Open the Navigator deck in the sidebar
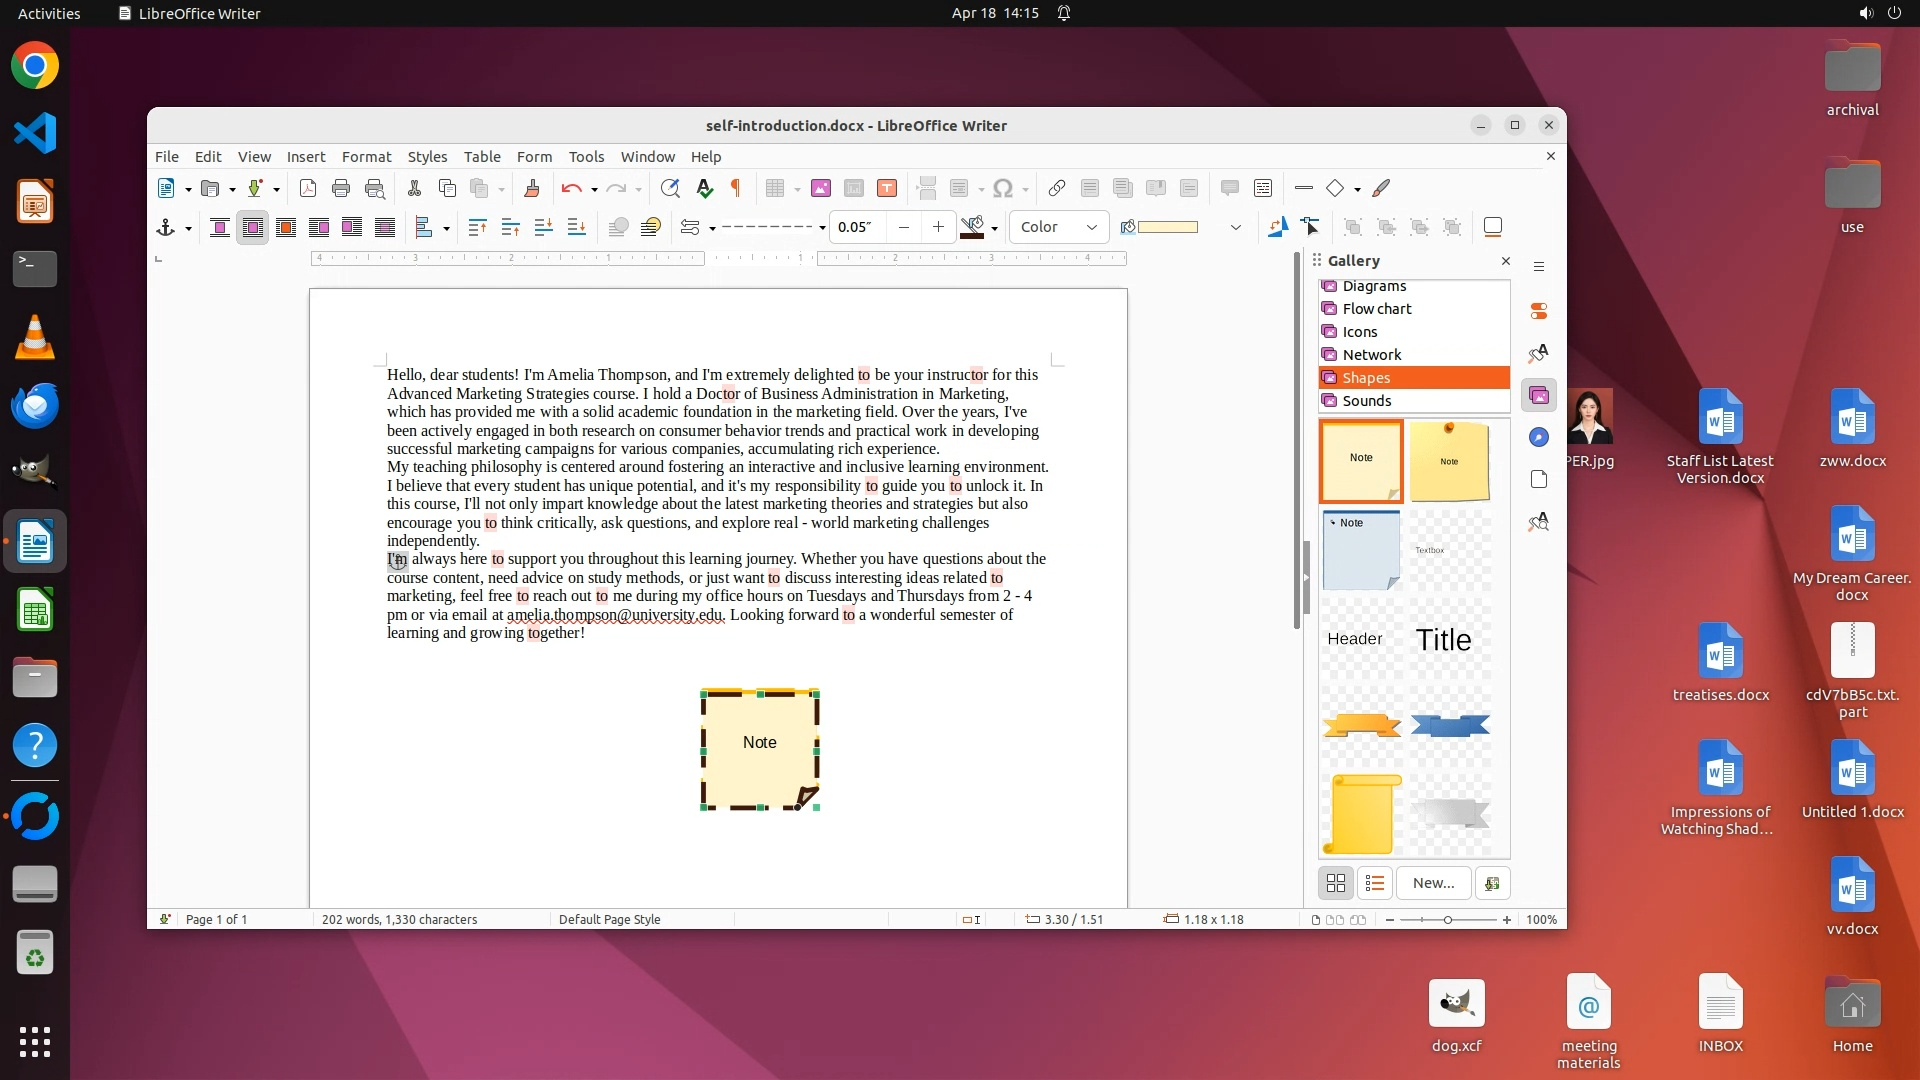The image size is (1920, 1080). coord(1539,437)
